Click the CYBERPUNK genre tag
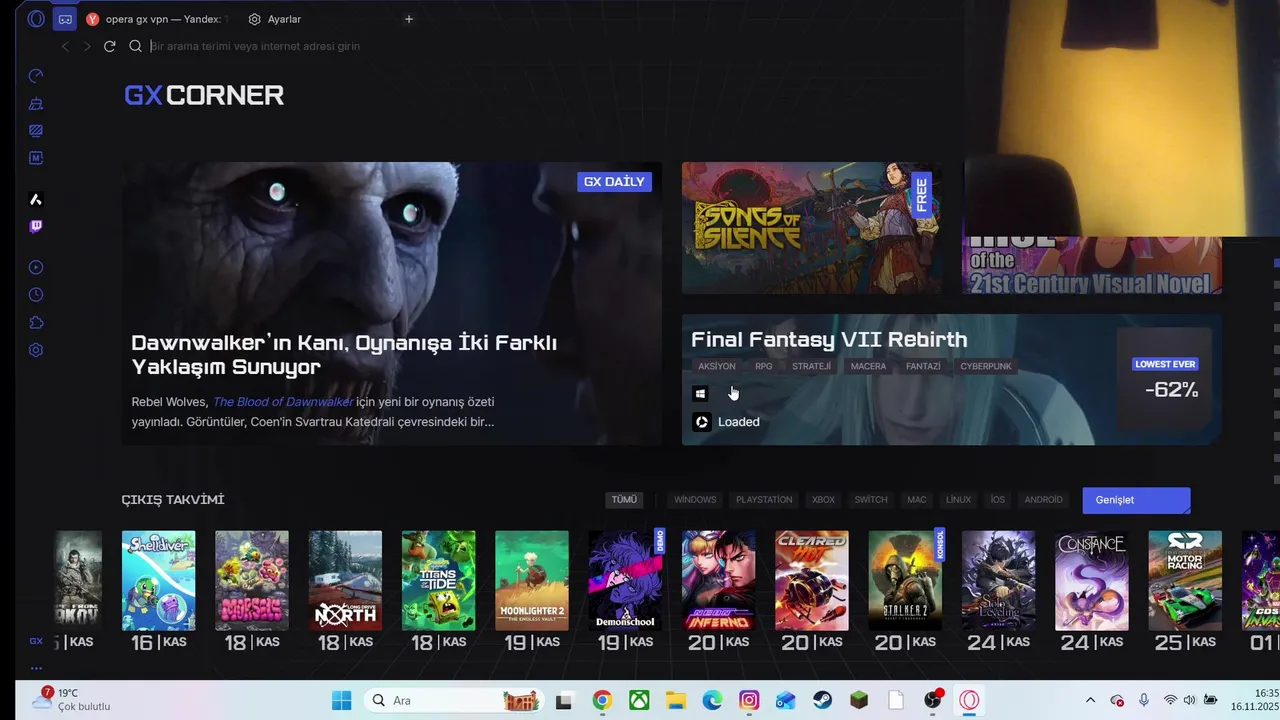Image resolution: width=1280 pixels, height=720 pixels. (x=986, y=367)
